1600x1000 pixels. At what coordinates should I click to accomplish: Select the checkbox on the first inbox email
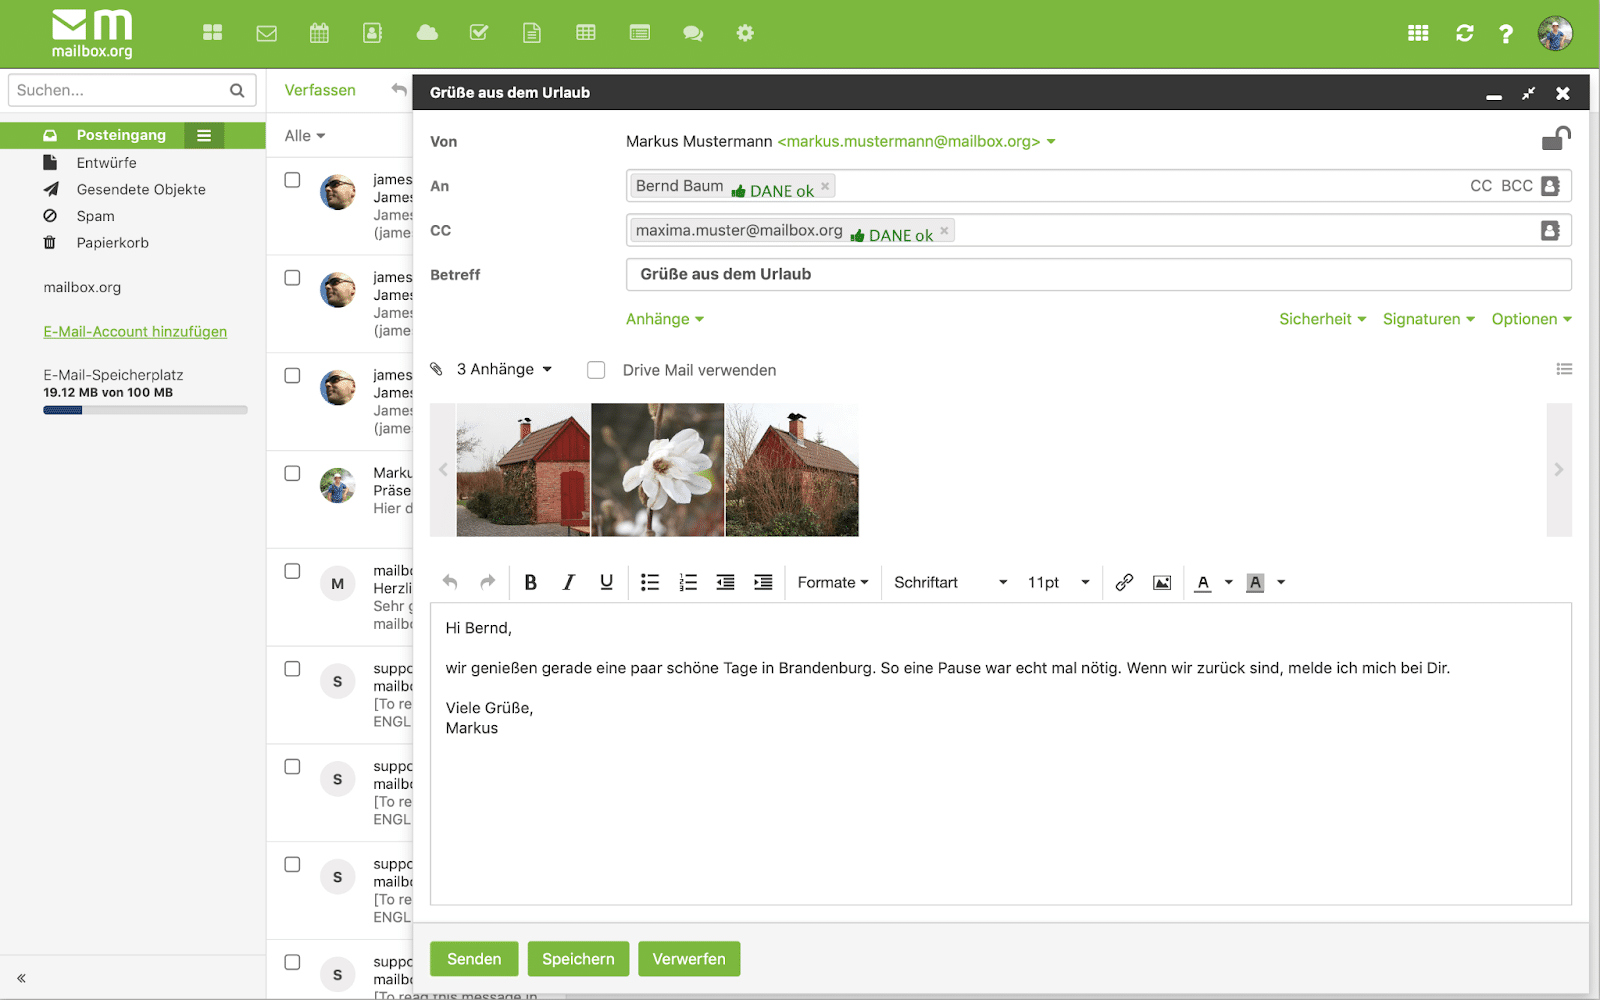(x=291, y=179)
